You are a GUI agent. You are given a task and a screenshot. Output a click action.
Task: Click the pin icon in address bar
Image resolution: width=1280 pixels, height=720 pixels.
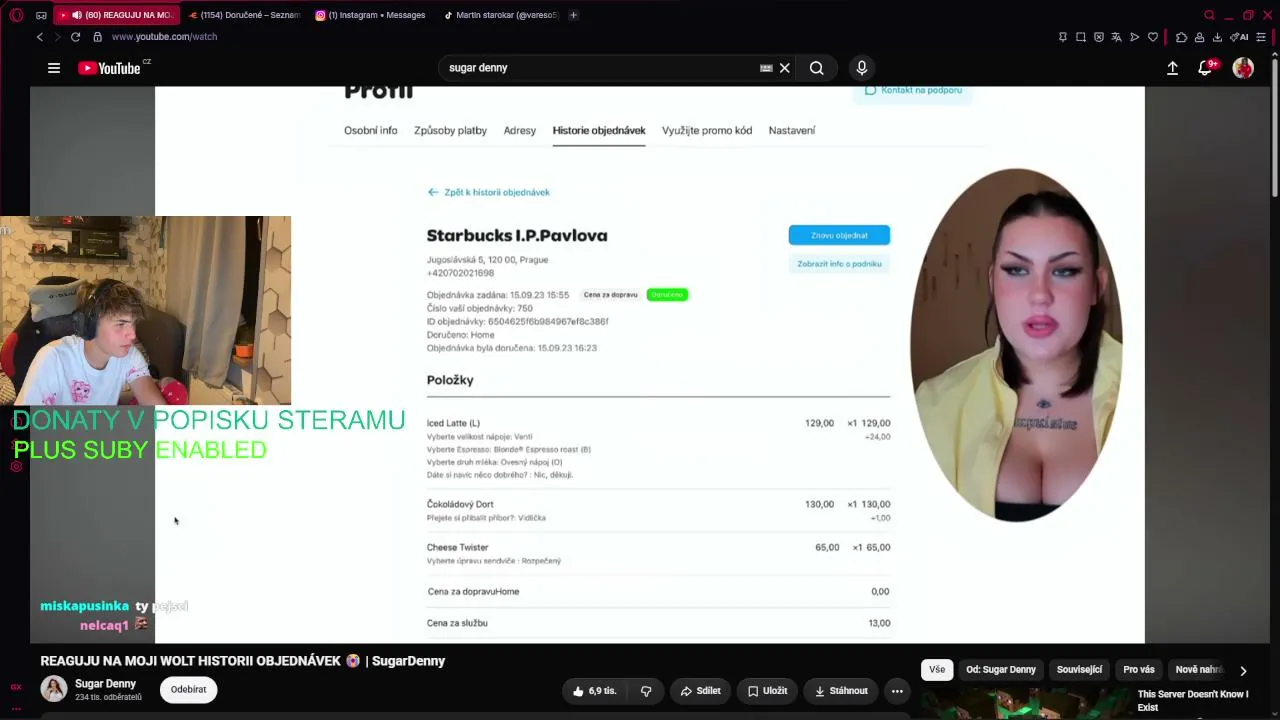1062,37
